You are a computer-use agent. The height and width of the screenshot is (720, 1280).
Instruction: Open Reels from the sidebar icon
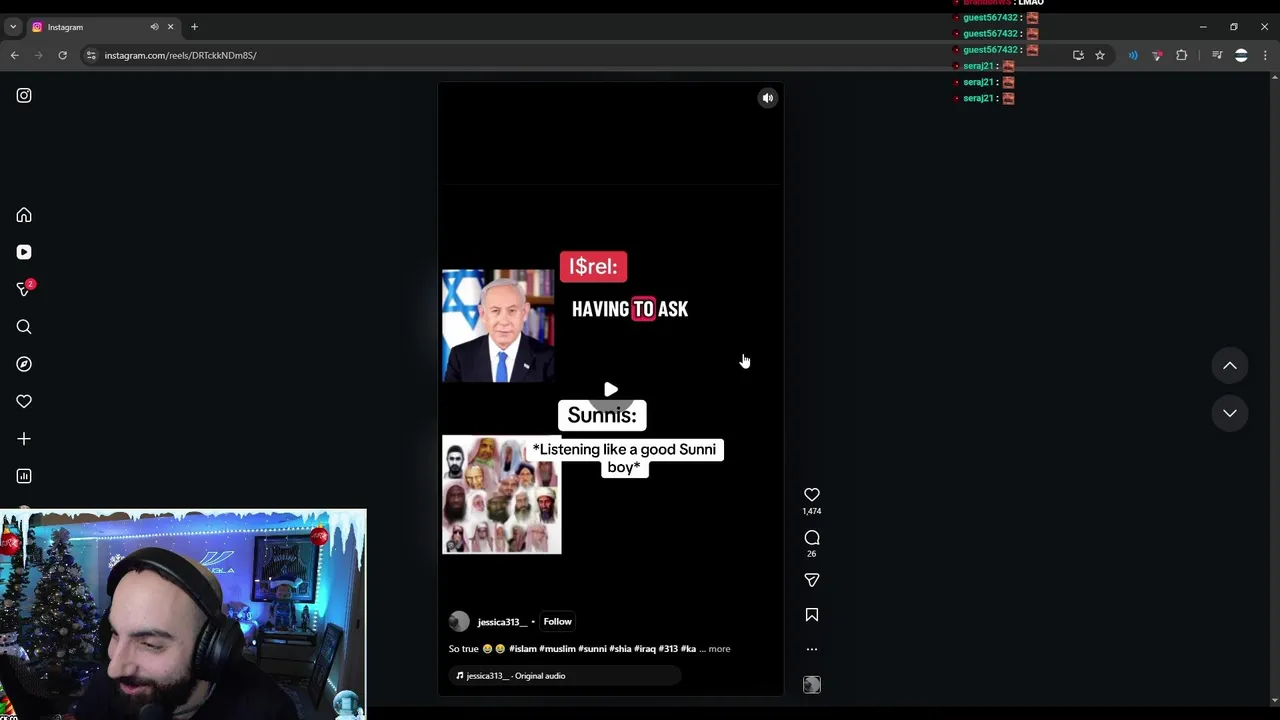(x=24, y=252)
